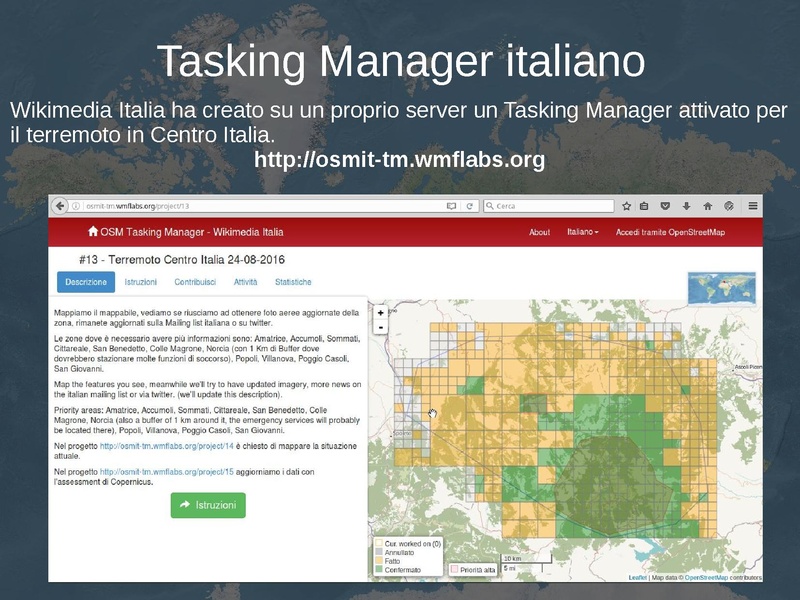The width and height of the screenshot is (800, 600).
Task: Zoom out the map with minus button
Action: pos(380,326)
